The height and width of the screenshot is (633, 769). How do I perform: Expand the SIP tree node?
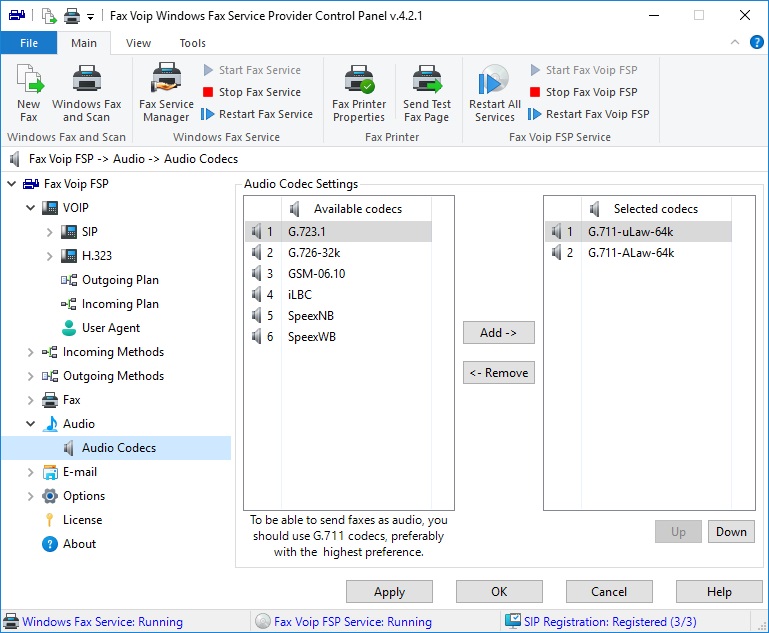(50, 232)
